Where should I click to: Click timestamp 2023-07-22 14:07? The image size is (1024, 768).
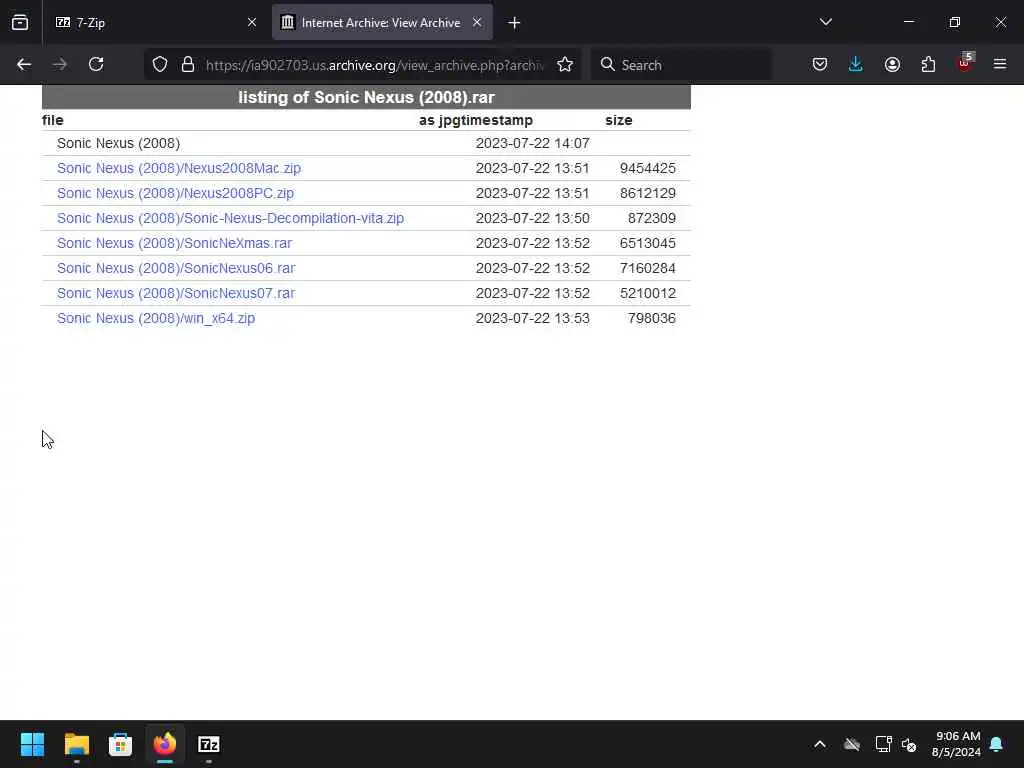coord(532,143)
